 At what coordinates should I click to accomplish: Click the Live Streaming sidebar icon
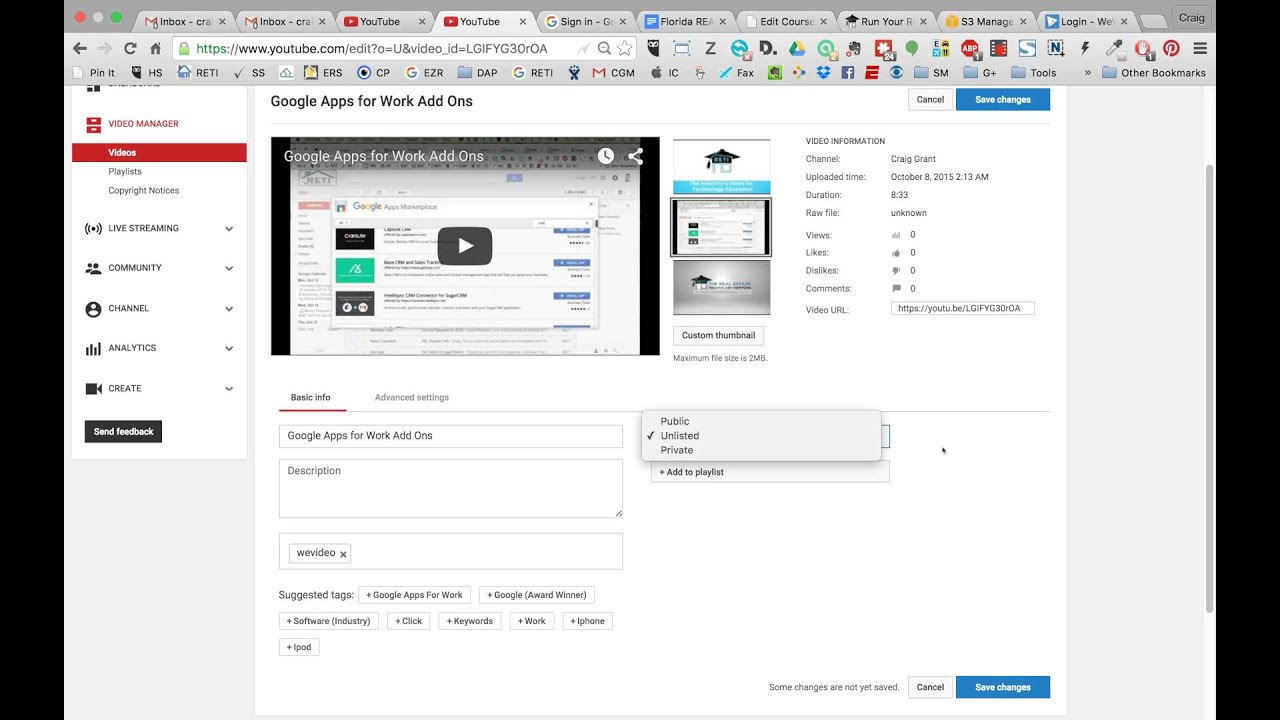93,228
